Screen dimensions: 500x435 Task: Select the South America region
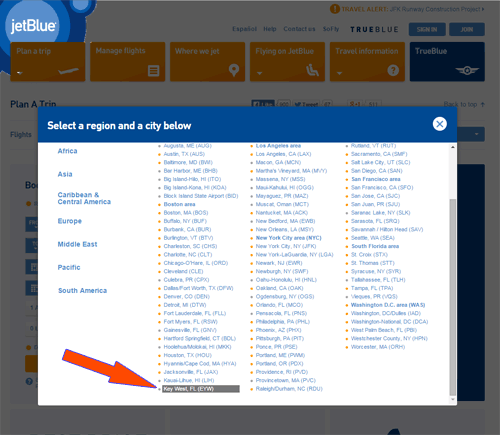tap(82, 291)
